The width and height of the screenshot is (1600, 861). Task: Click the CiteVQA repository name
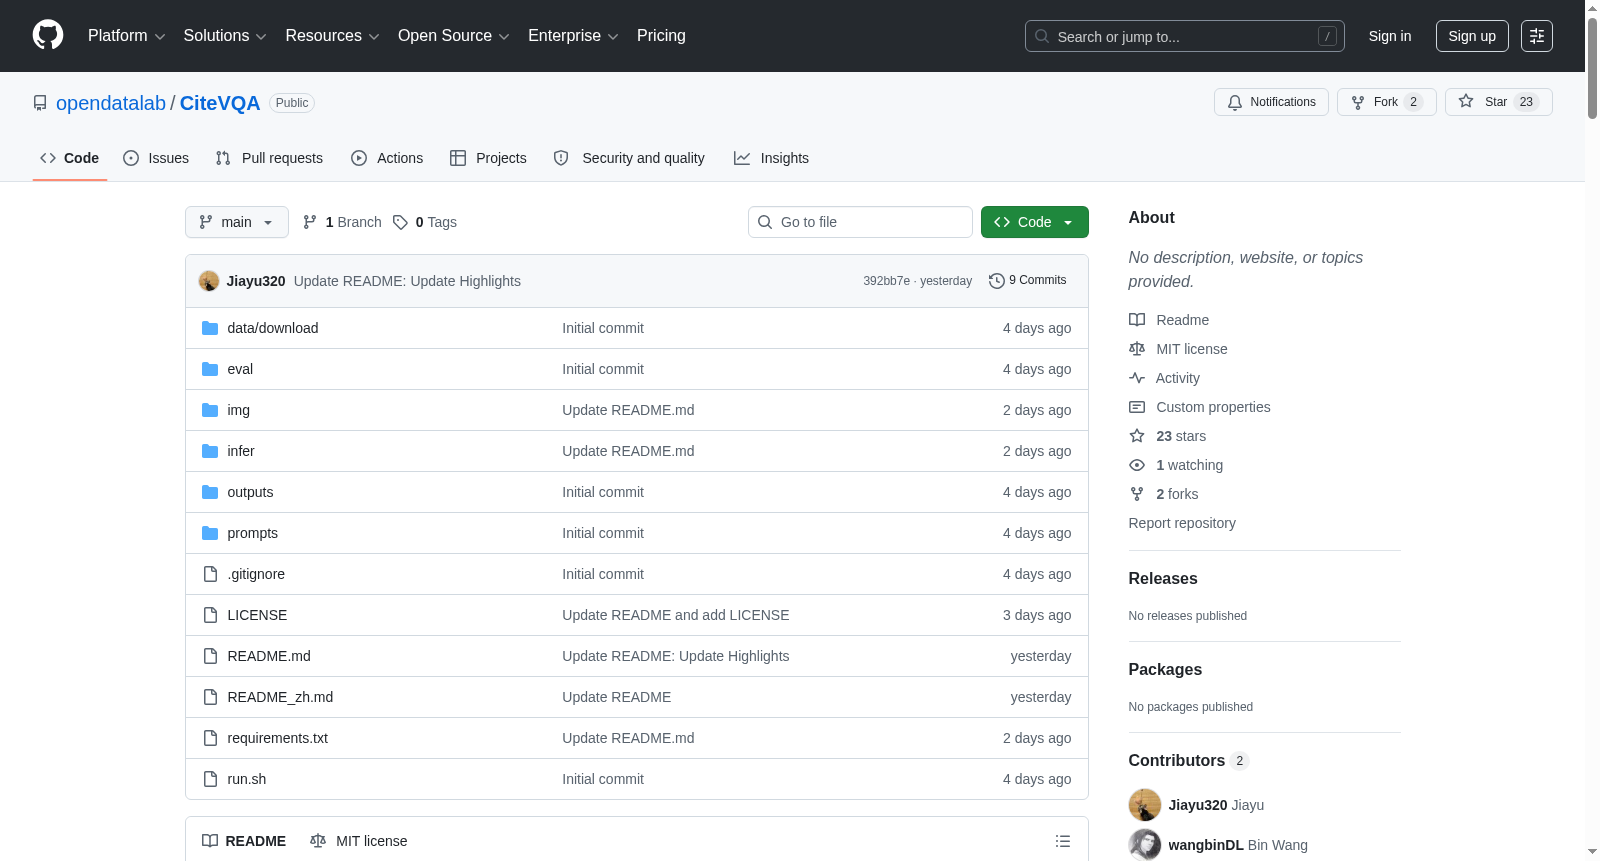tap(220, 103)
